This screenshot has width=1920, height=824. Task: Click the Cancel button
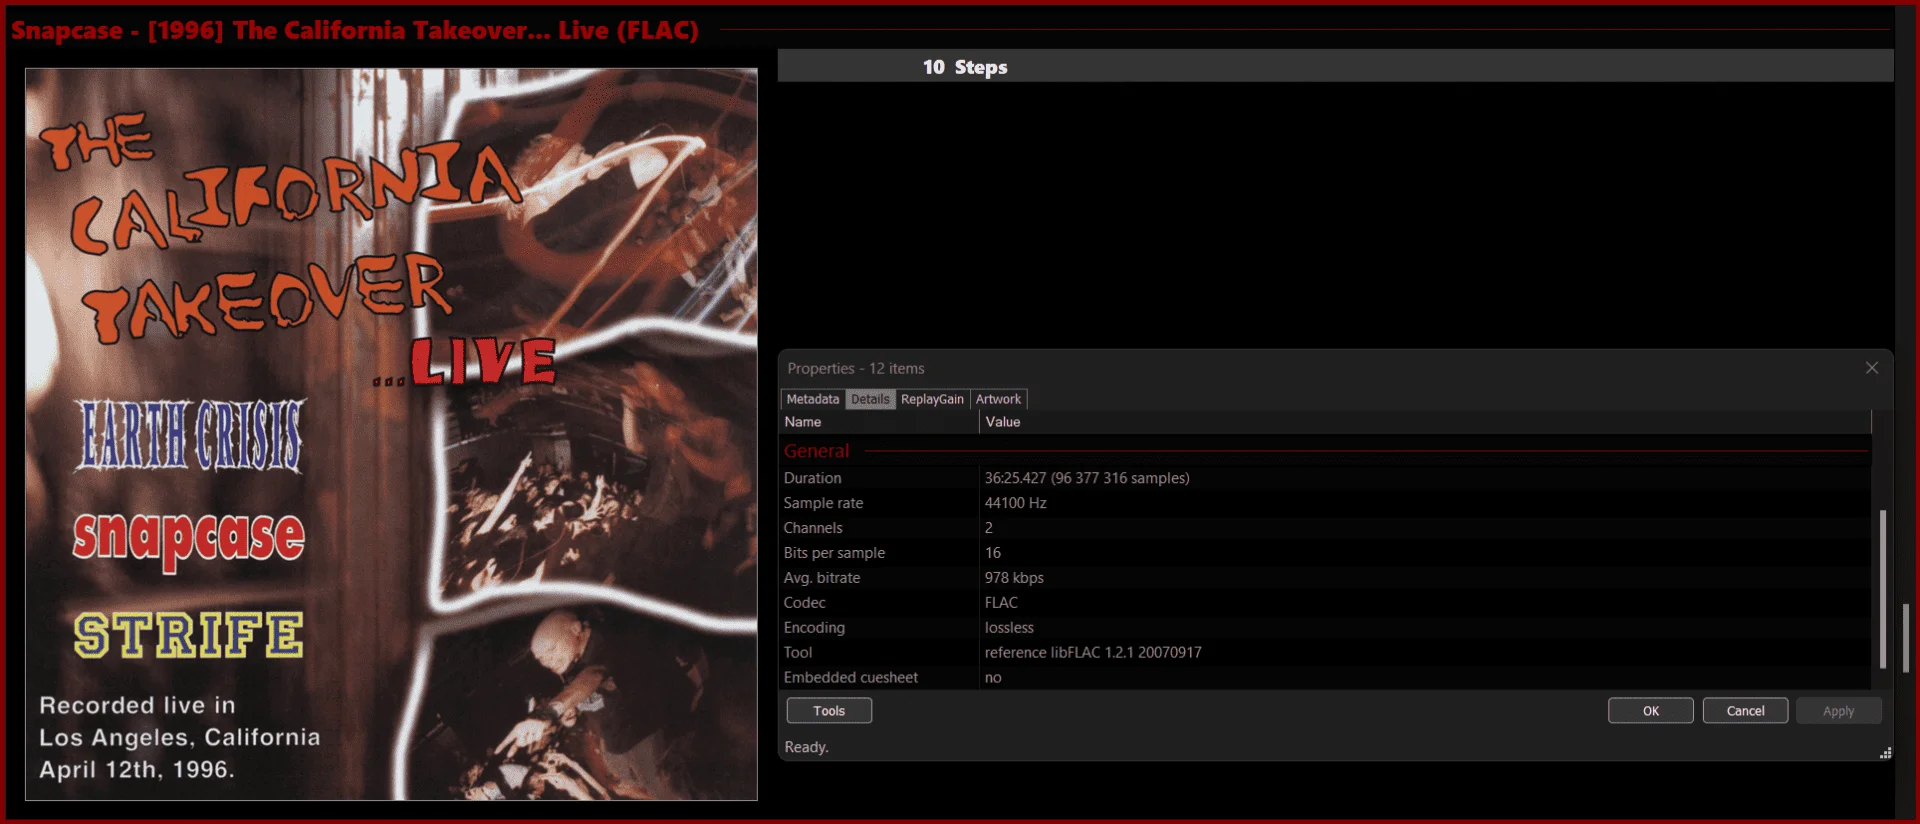(x=1745, y=711)
